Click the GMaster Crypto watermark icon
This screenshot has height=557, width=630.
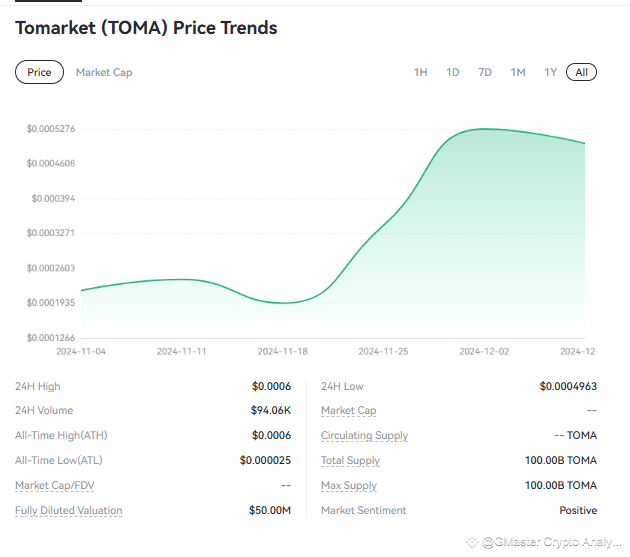[x=473, y=542]
